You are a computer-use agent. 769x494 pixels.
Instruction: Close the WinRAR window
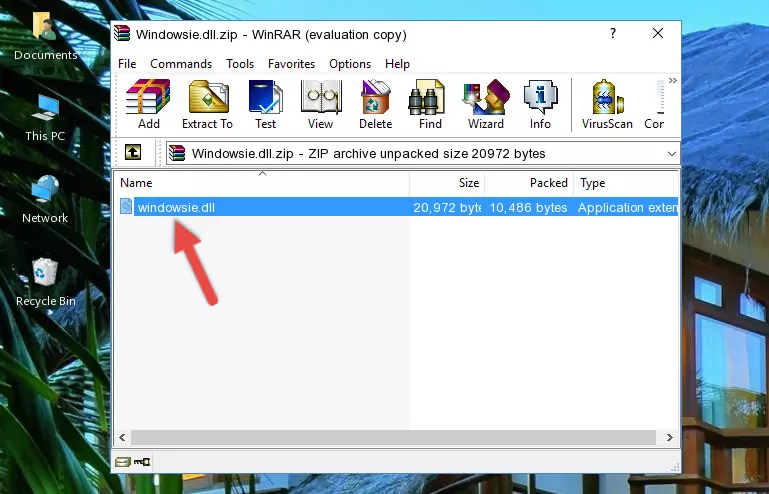[658, 33]
